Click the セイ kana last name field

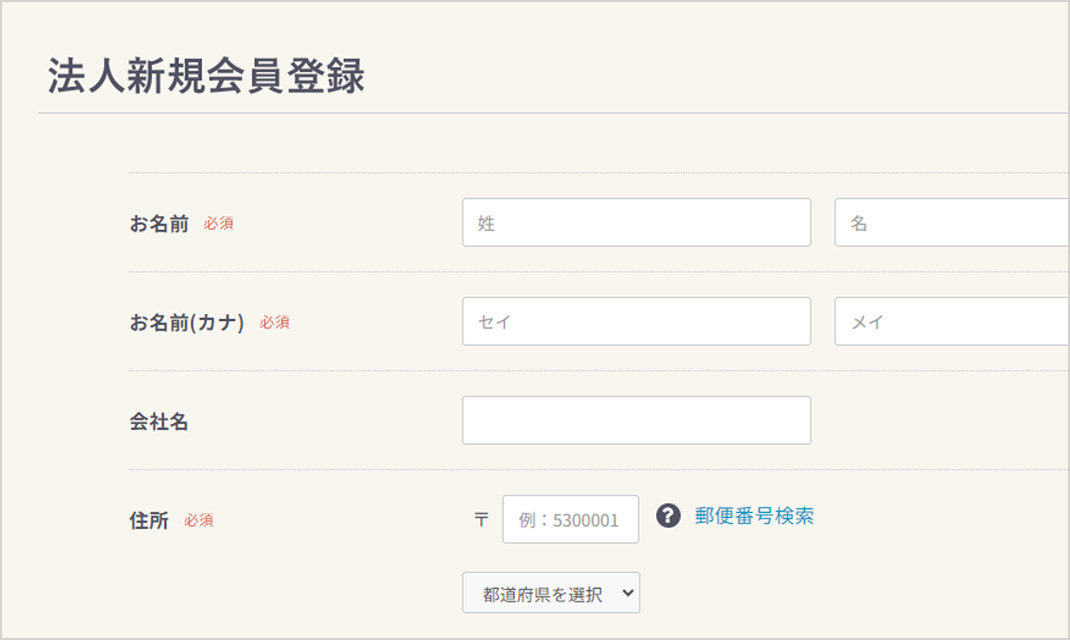636,321
